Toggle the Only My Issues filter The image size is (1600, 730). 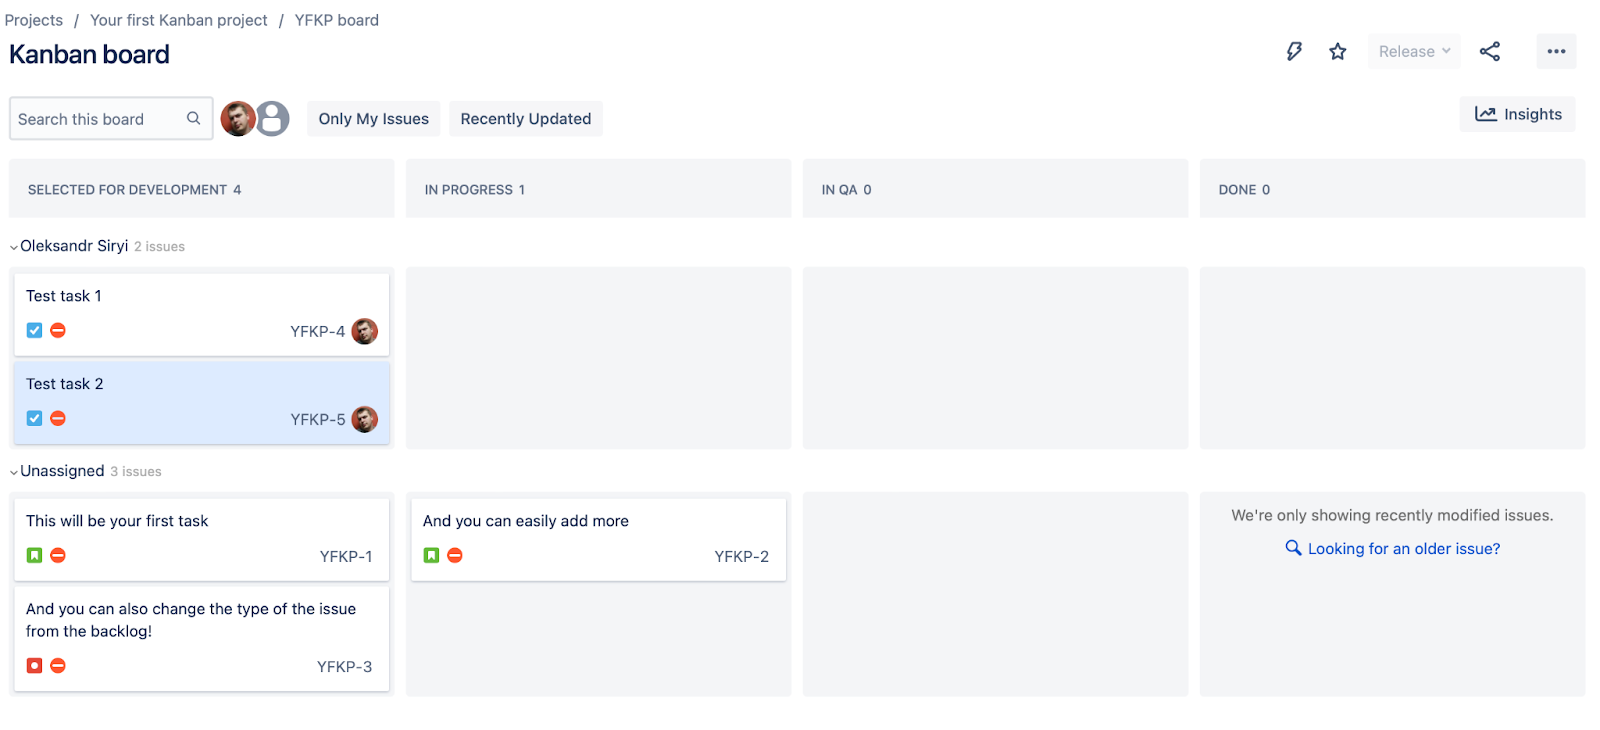373,119
